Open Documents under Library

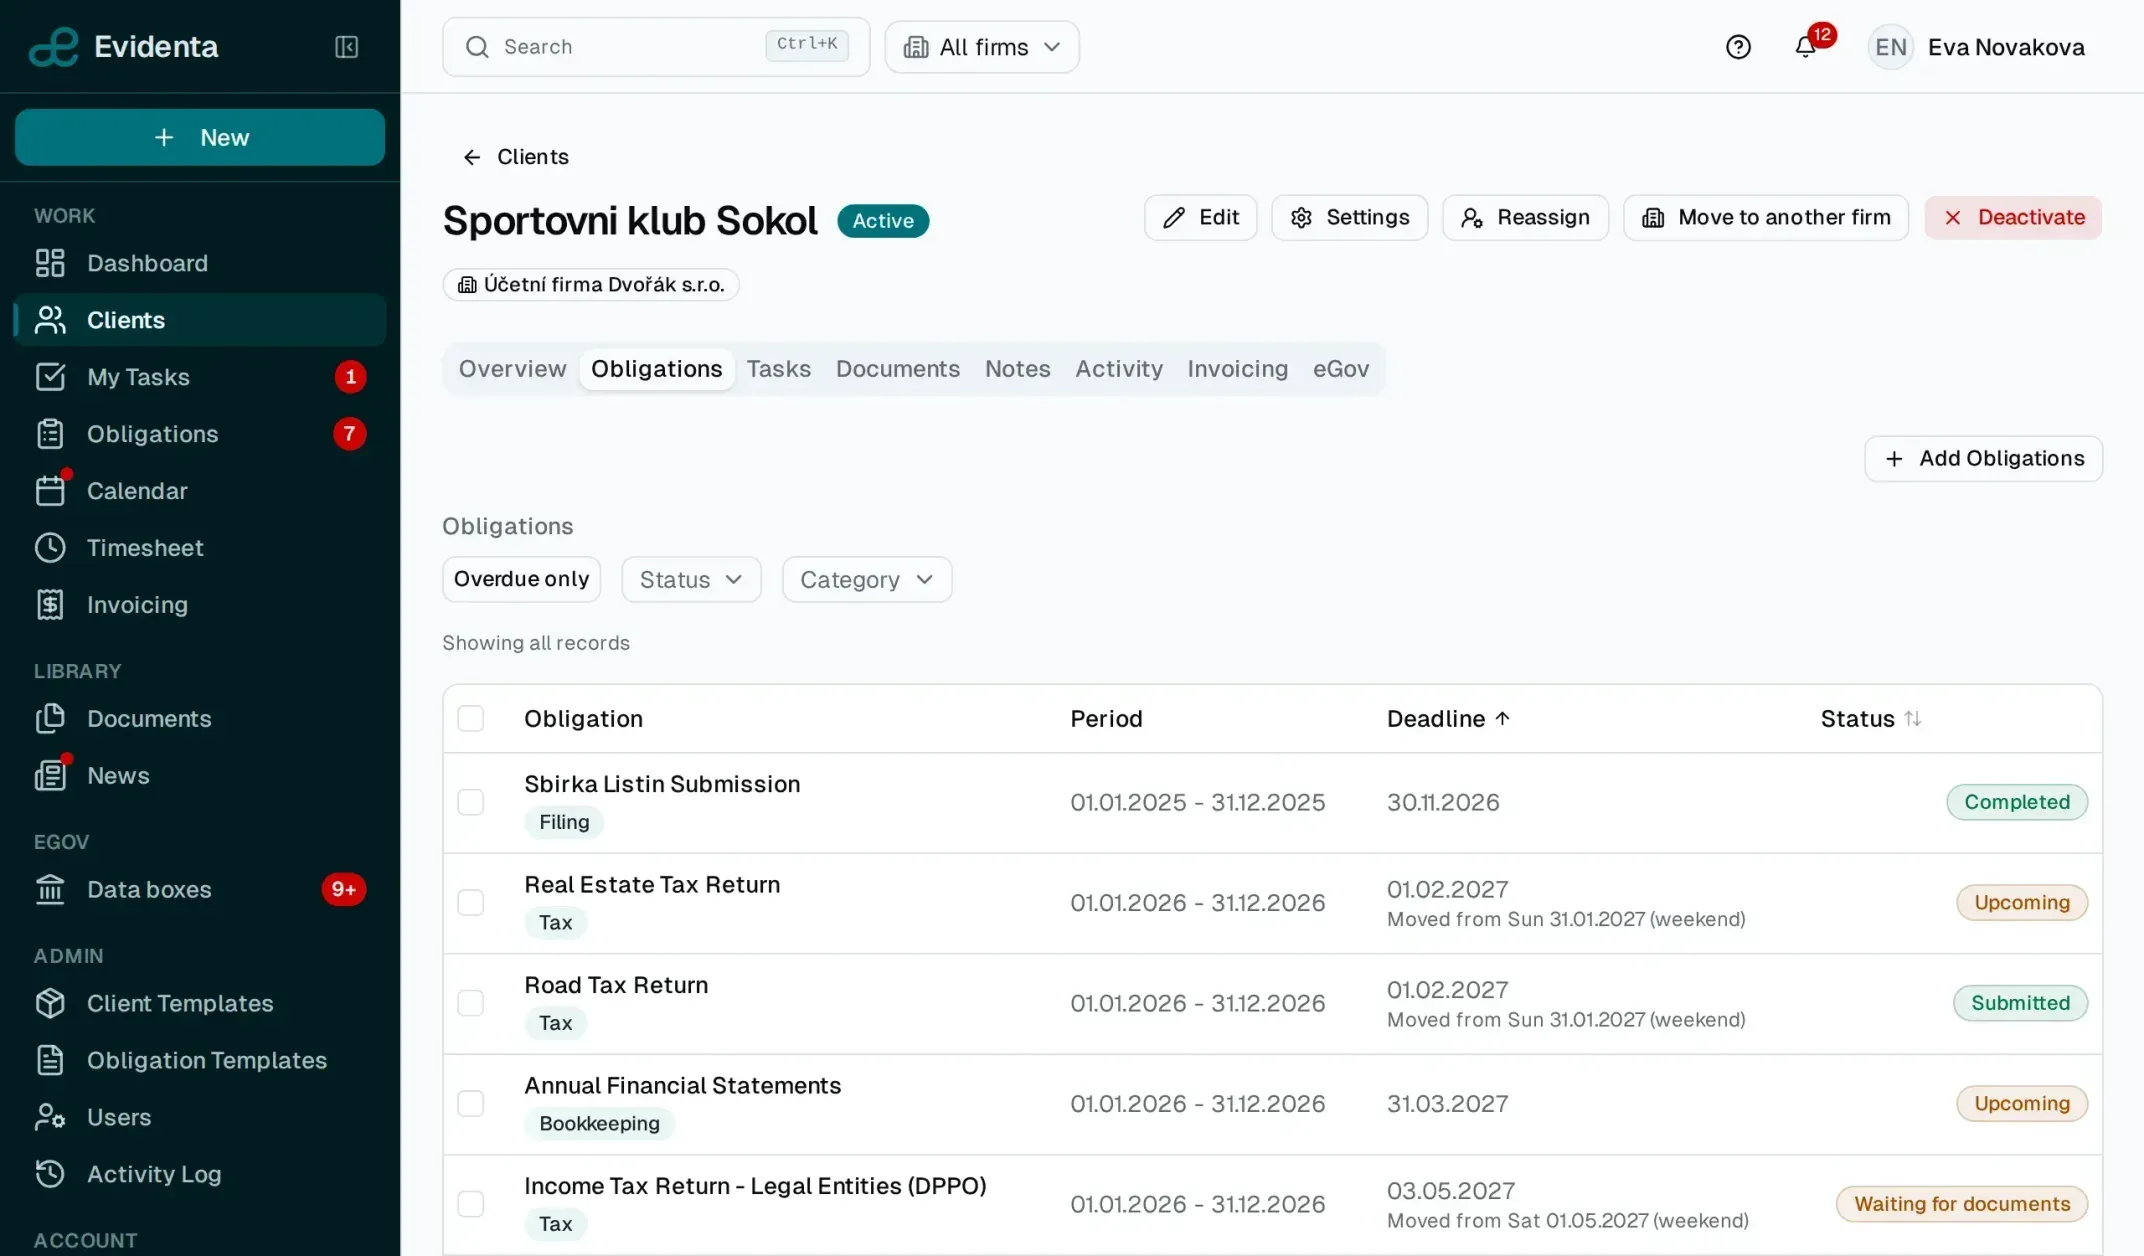point(200,719)
